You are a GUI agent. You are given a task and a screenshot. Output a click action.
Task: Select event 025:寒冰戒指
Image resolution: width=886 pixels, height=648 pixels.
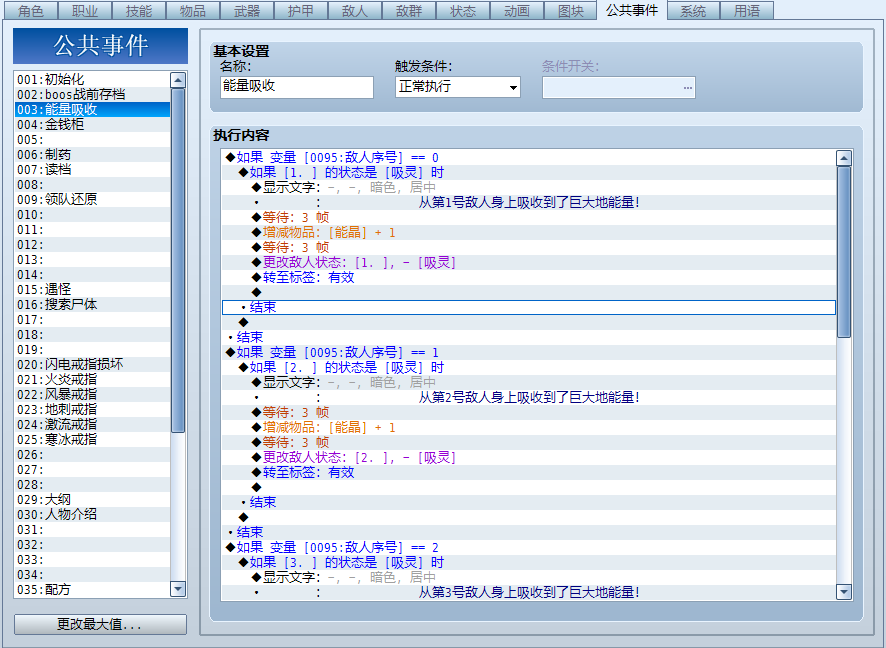(93, 440)
